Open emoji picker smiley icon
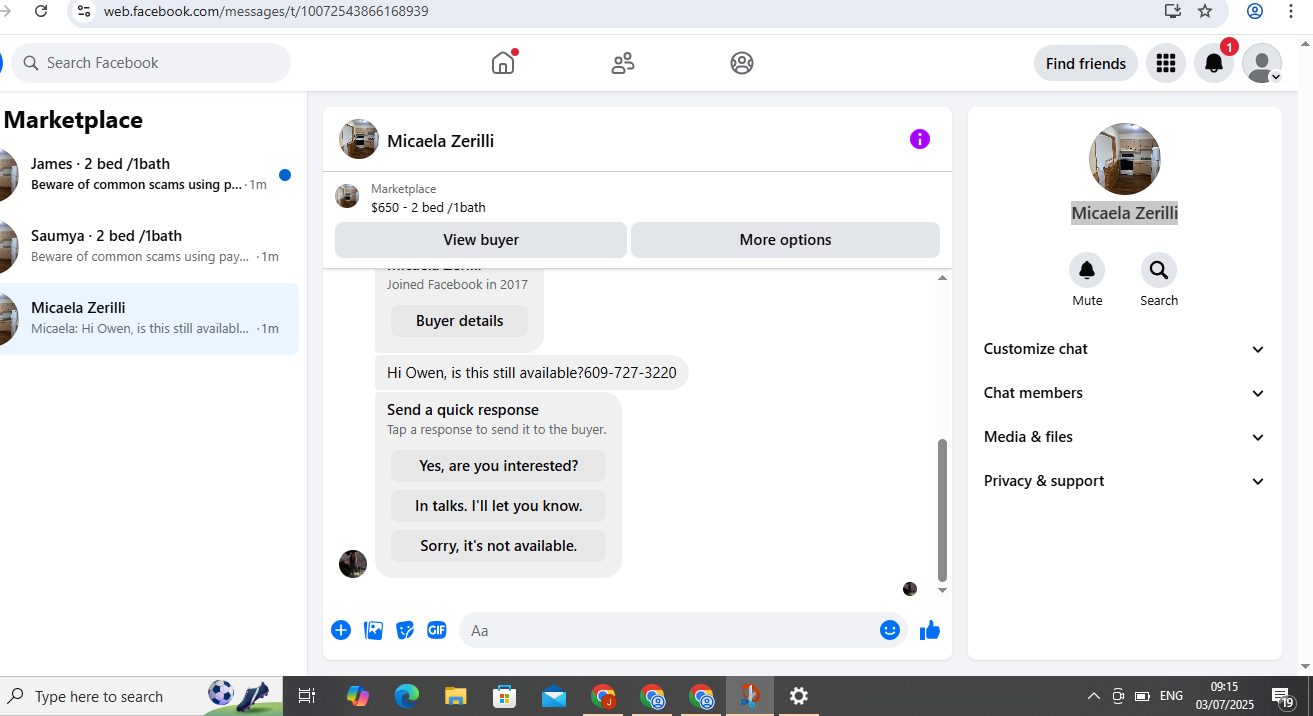The width and height of the screenshot is (1313, 716). tap(890, 630)
